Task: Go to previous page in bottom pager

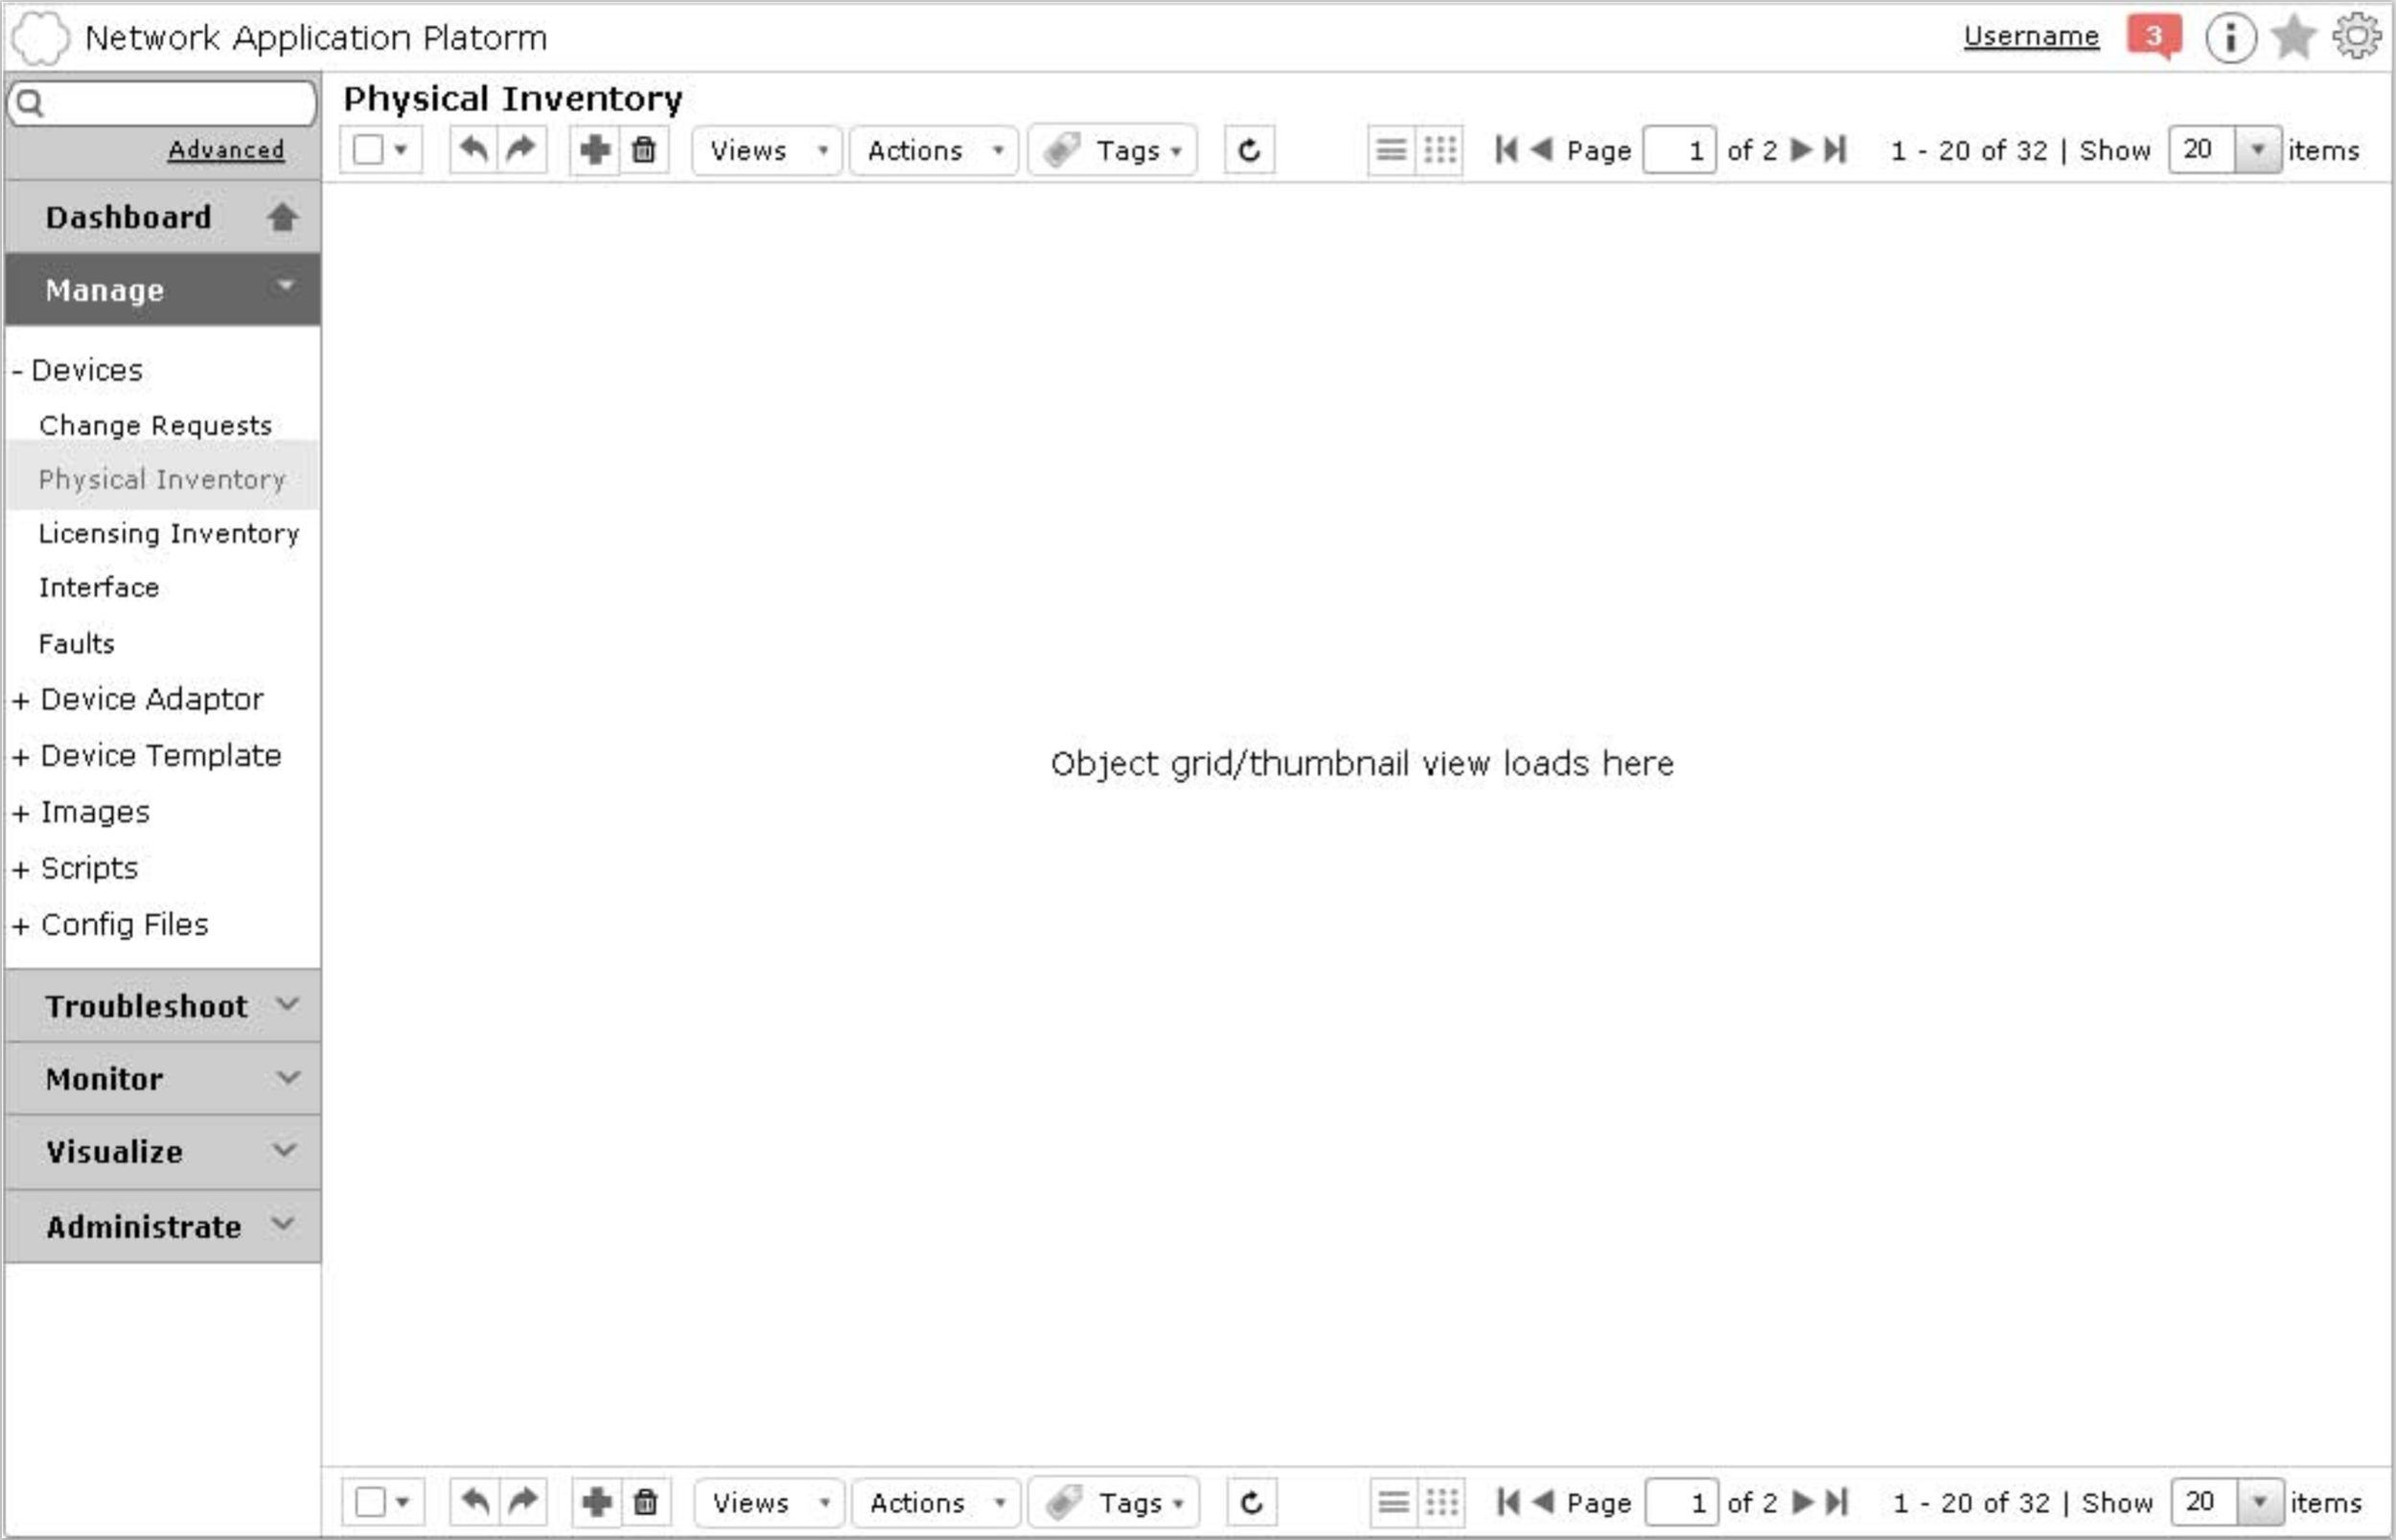Action: click(1543, 1501)
